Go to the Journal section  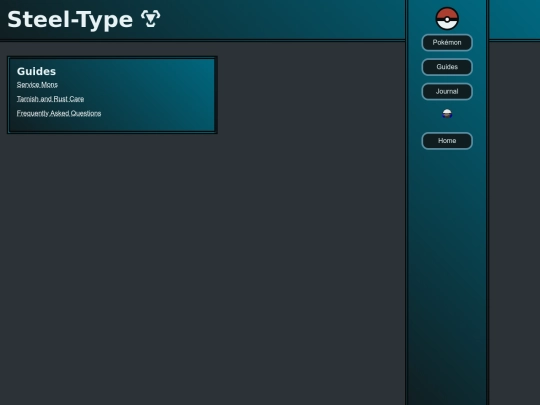tap(447, 92)
